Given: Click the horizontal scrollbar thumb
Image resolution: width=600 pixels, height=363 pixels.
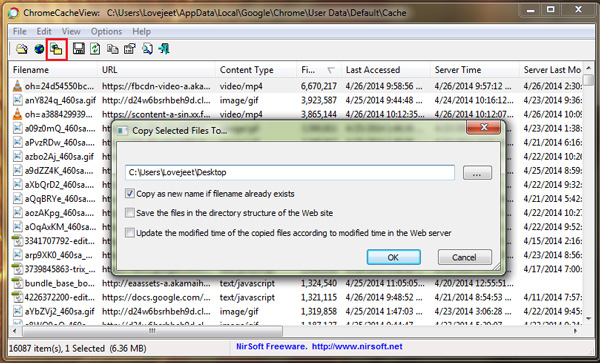Looking at the screenshot, I should click(x=152, y=330).
